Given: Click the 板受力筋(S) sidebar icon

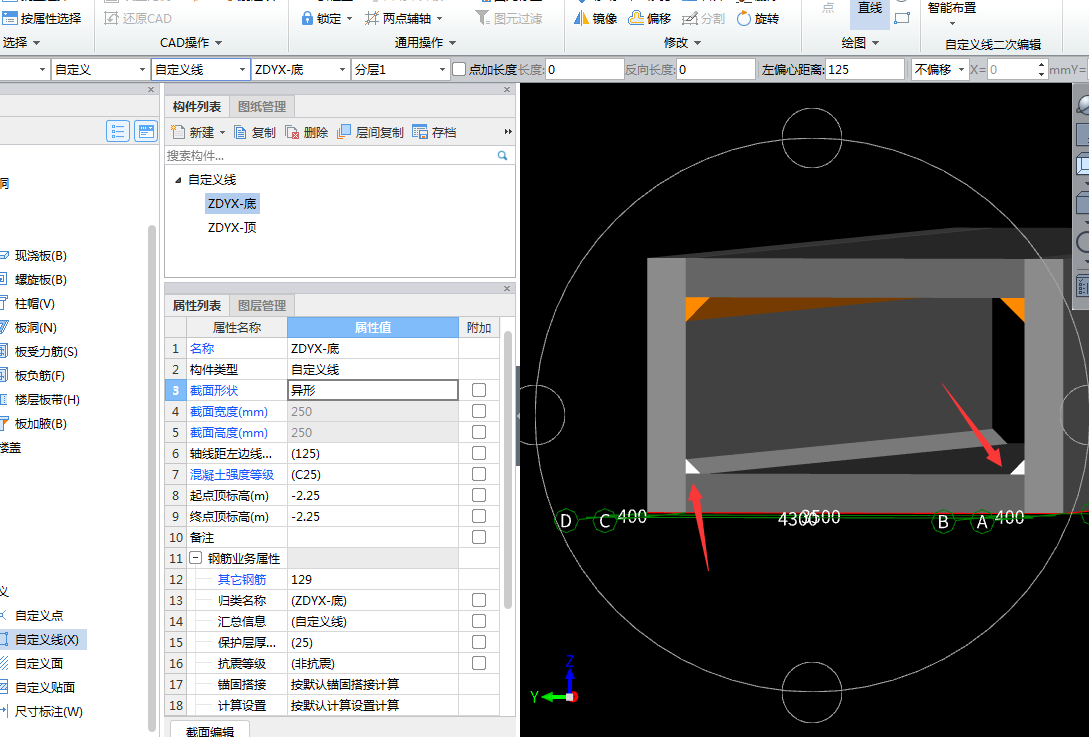Looking at the screenshot, I should [x=4, y=351].
